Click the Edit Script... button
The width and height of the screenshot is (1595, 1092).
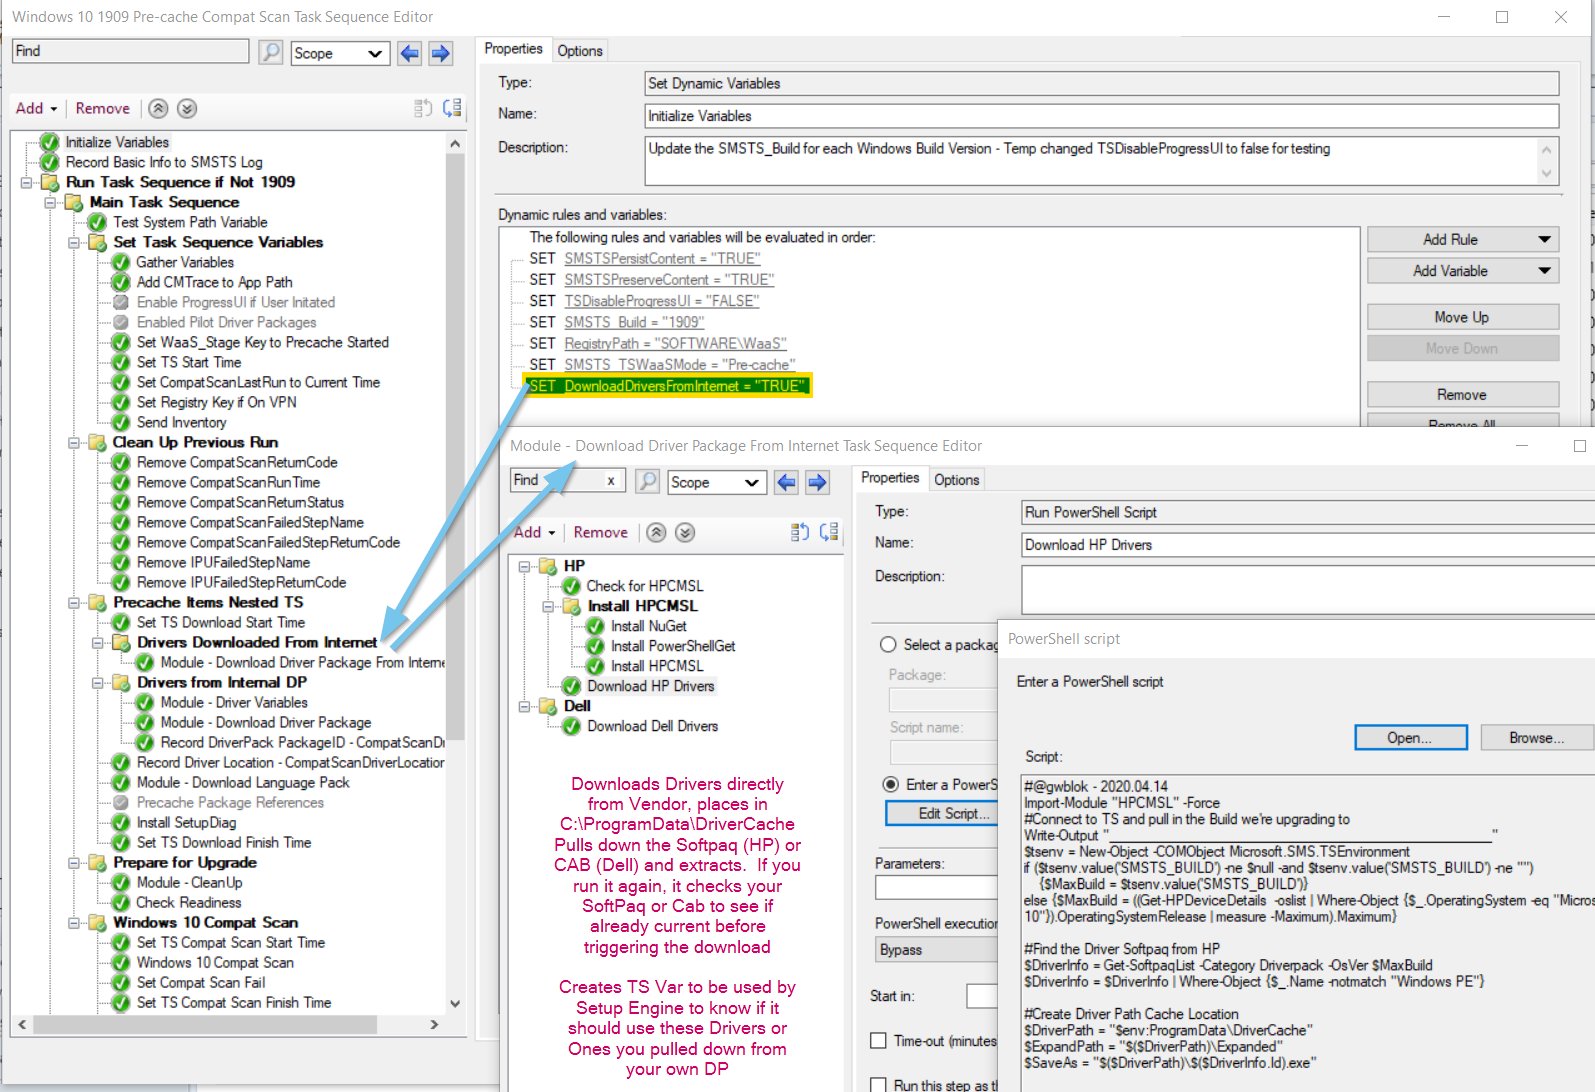[x=942, y=813]
